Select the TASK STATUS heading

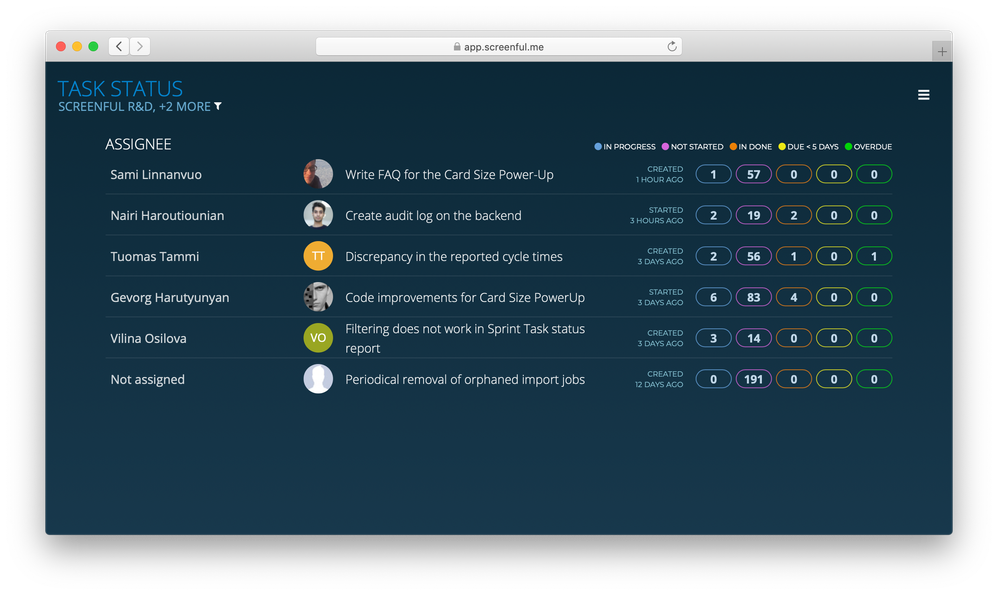[120, 88]
